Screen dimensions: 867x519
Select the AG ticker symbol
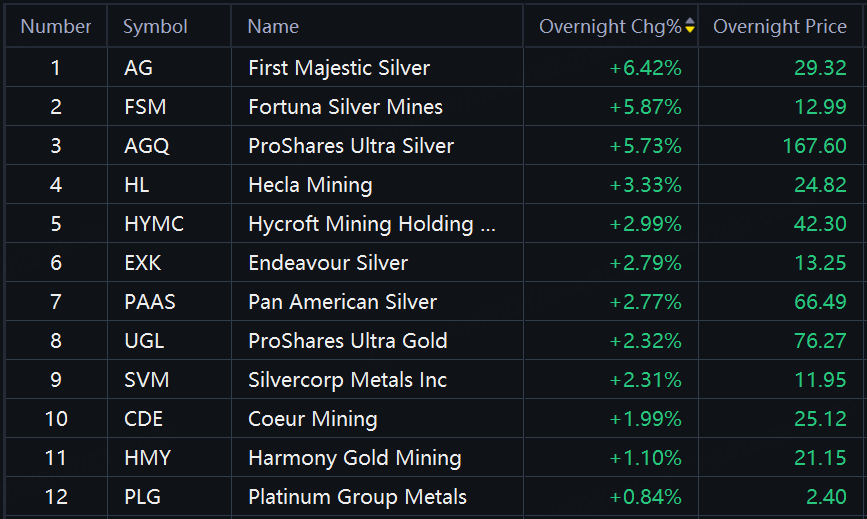(x=139, y=68)
